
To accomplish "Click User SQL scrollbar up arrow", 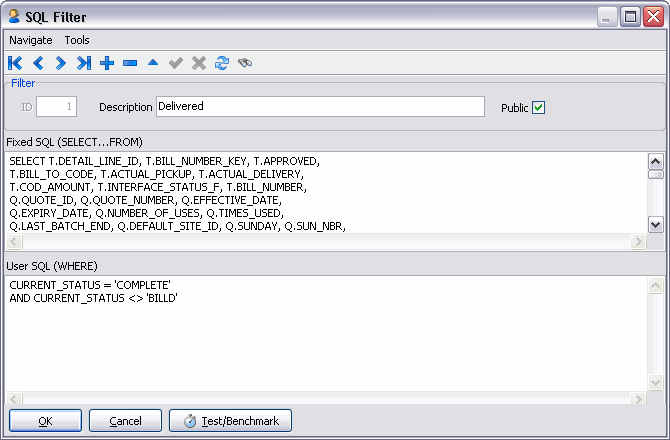I will [x=655, y=285].
